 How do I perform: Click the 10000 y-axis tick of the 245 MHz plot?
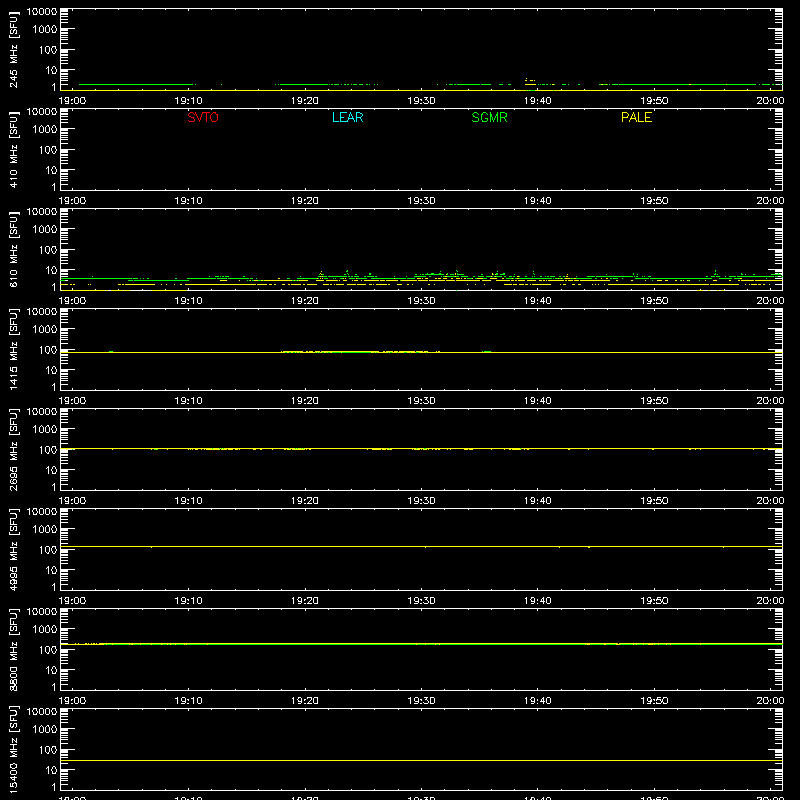42,12
